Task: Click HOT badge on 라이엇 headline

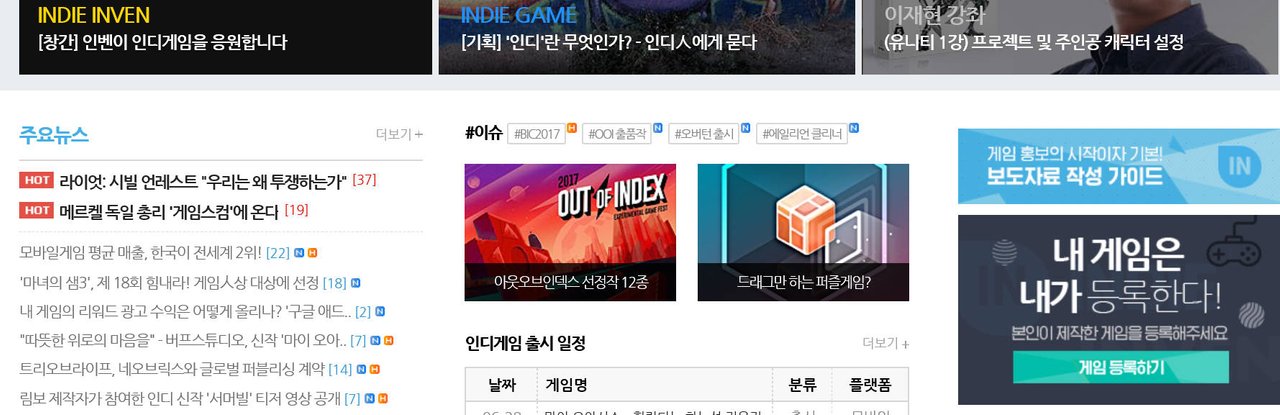Action: point(36,181)
